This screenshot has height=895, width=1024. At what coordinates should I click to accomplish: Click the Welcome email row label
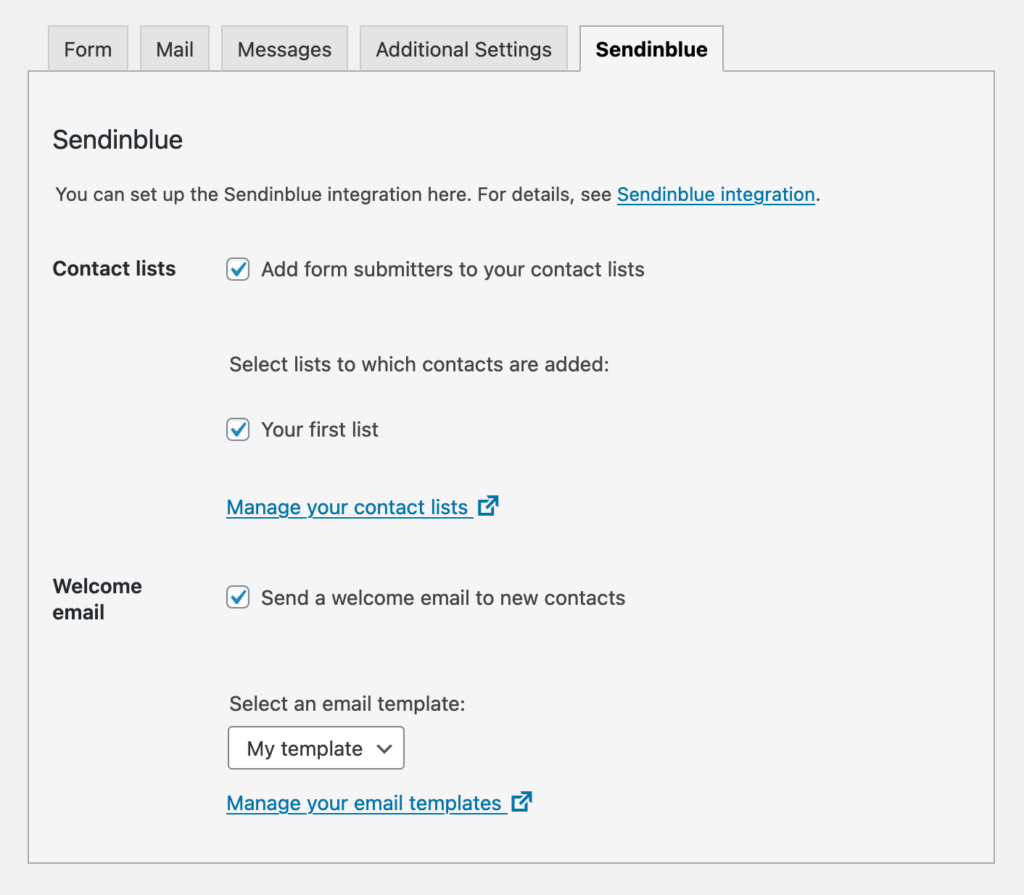click(x=97, y=599)
